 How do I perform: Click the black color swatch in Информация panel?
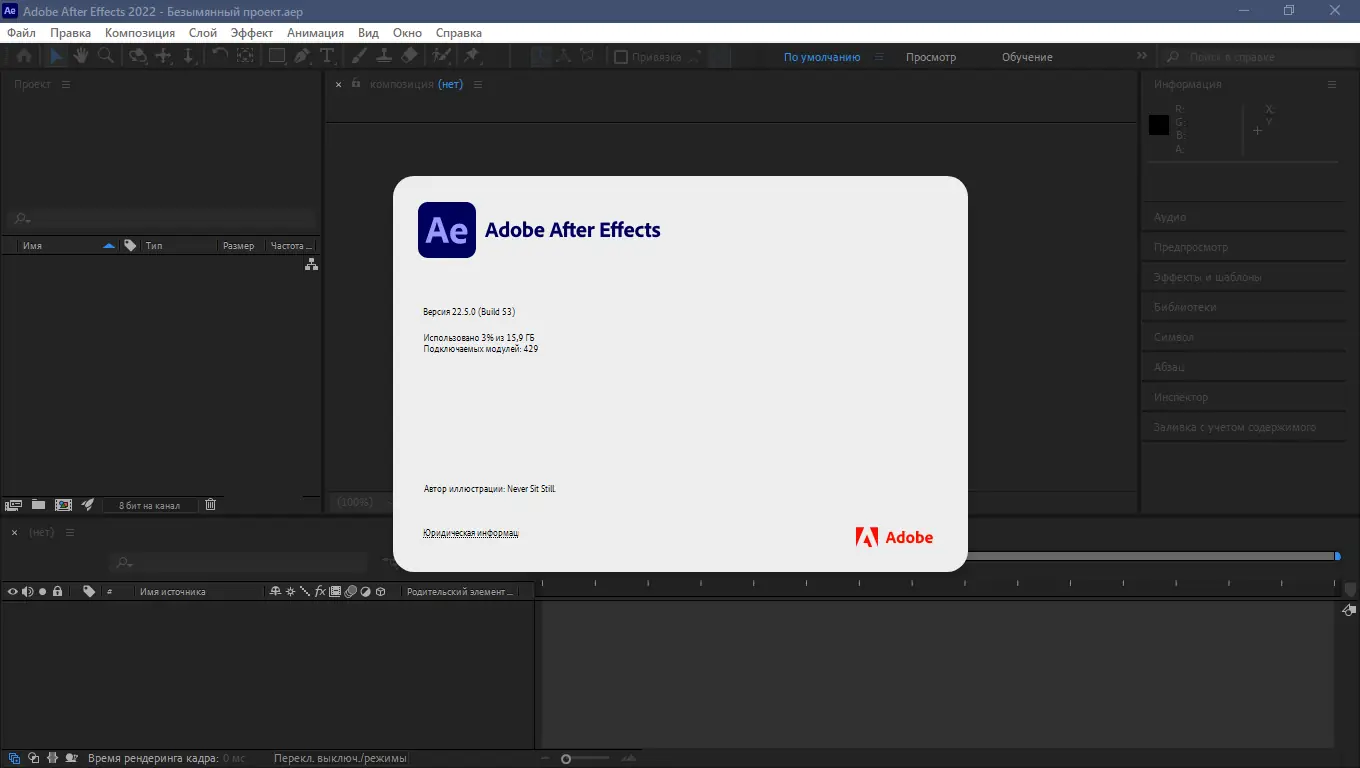click(1159, 125)
